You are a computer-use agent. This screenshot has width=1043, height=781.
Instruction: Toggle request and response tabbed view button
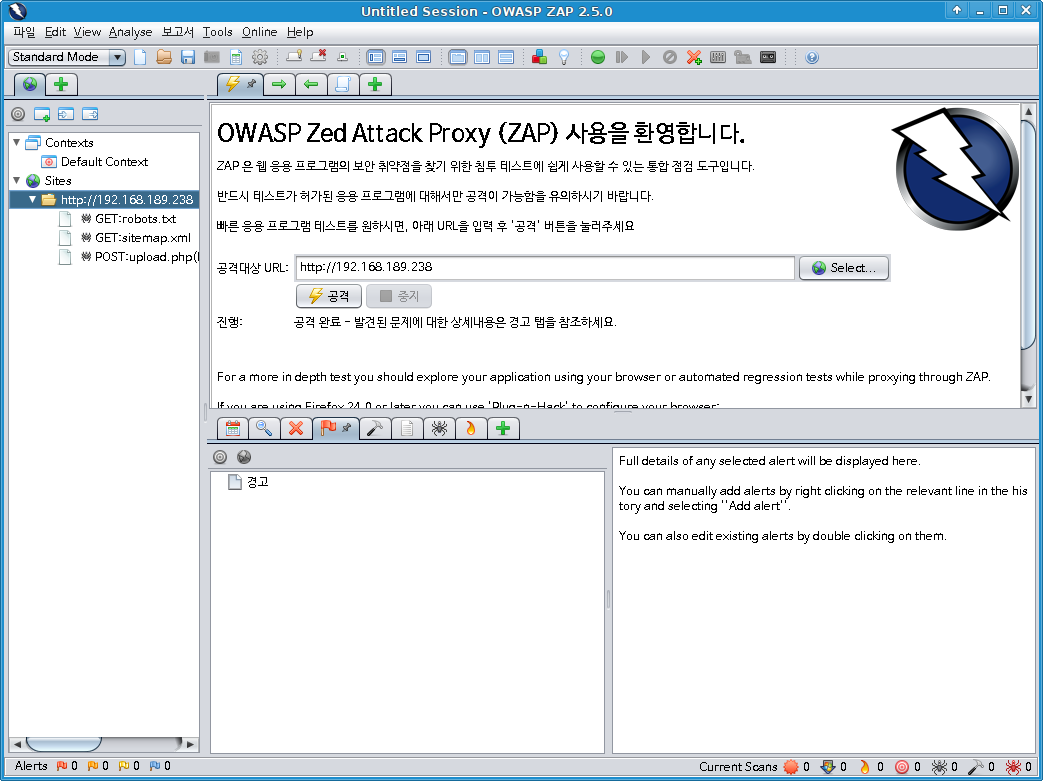[x=458, y=57]
